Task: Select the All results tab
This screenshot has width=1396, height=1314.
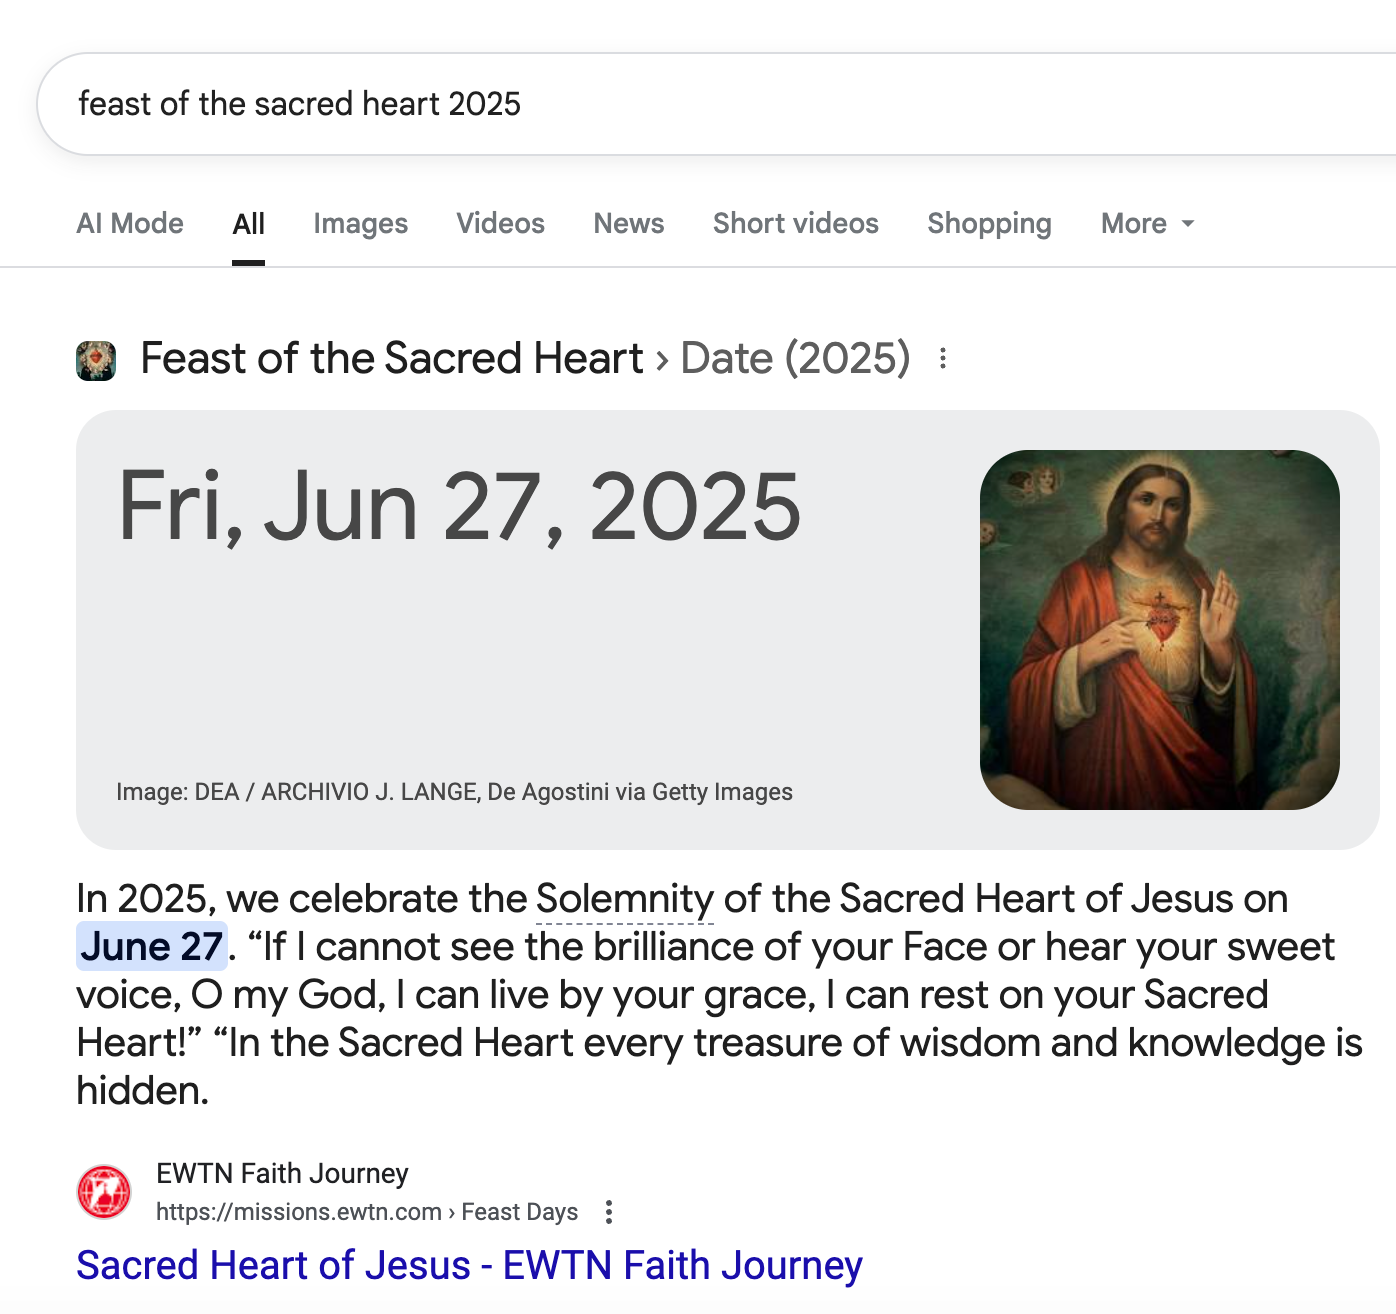Action: click(248, 223)
